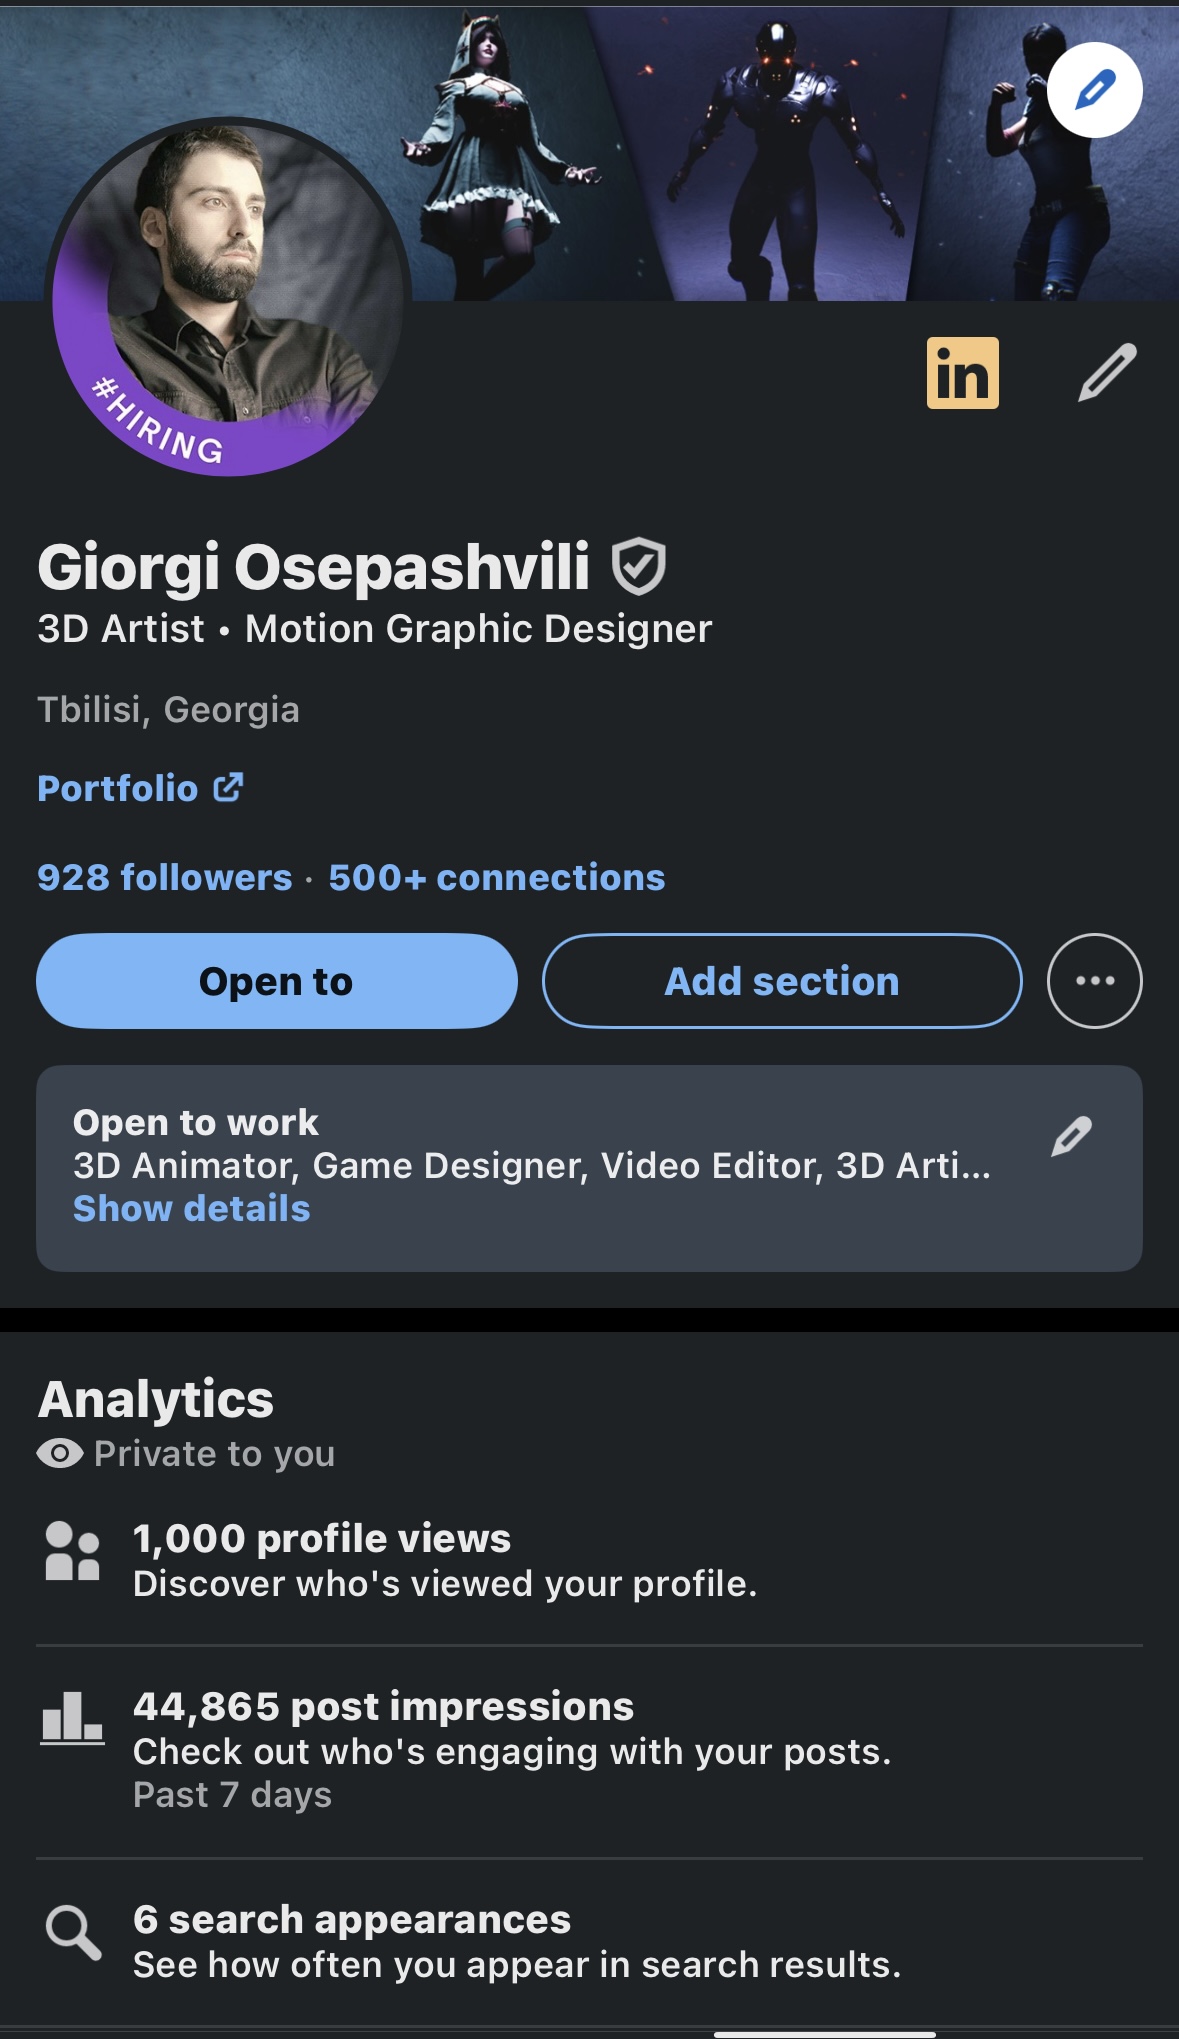Tap the profile views people icon

pyautogui.click(x=72, y=1551)
